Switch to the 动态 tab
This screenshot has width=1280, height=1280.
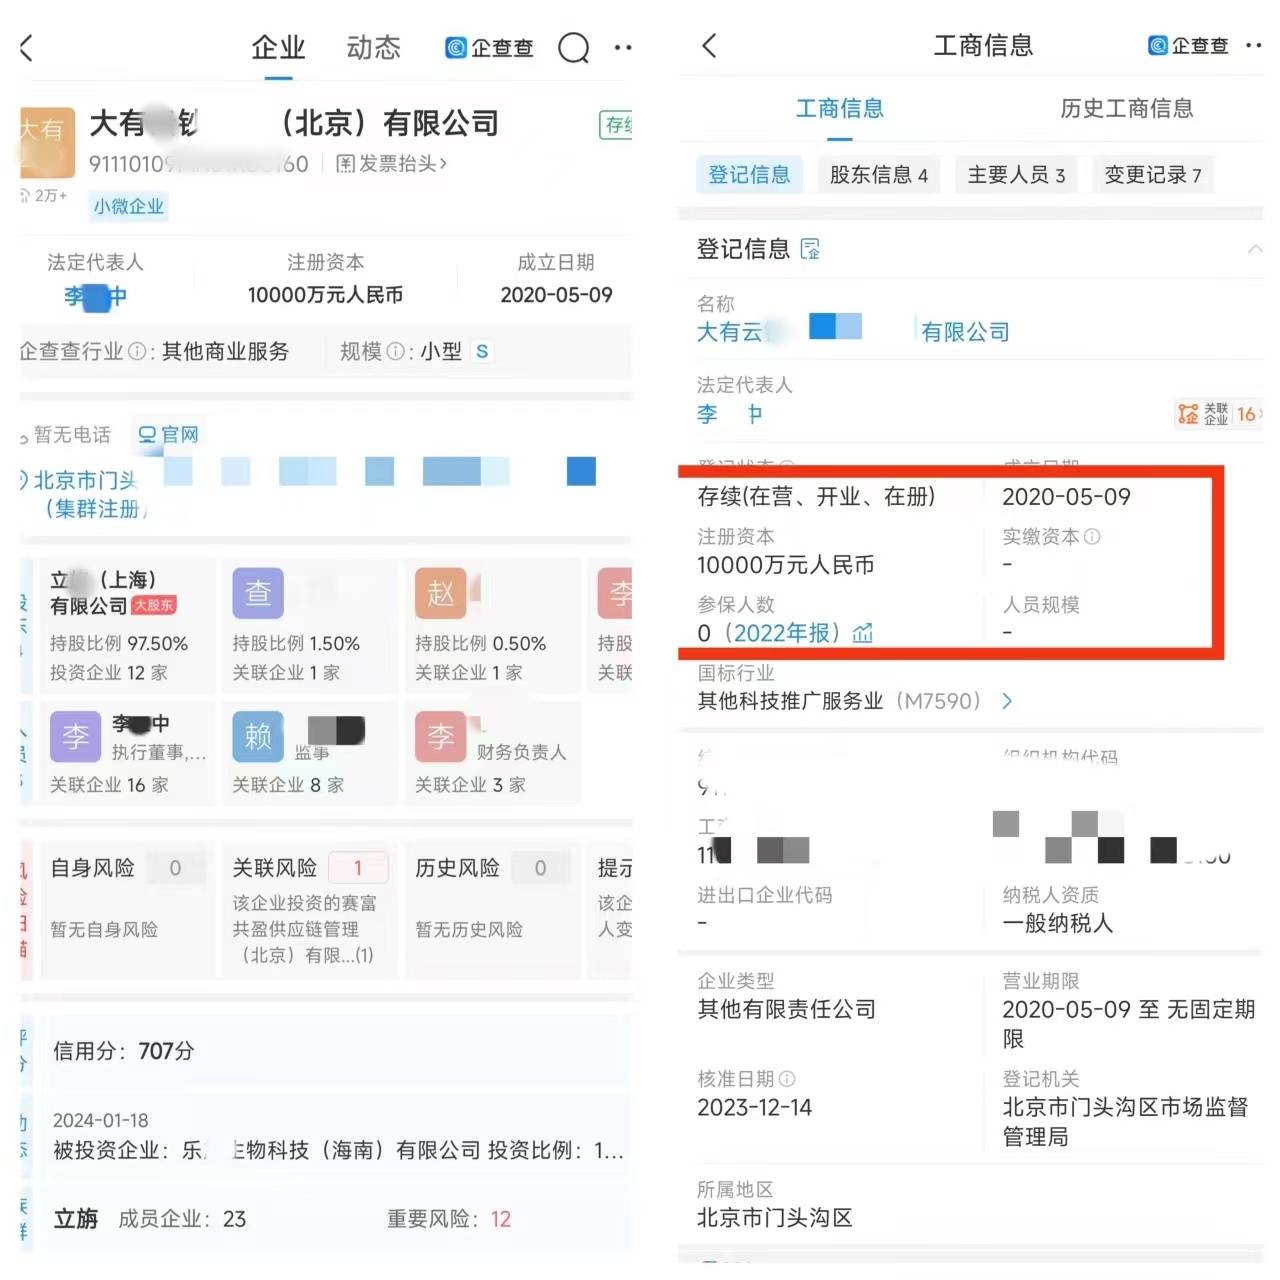click(x=373, y=48)
